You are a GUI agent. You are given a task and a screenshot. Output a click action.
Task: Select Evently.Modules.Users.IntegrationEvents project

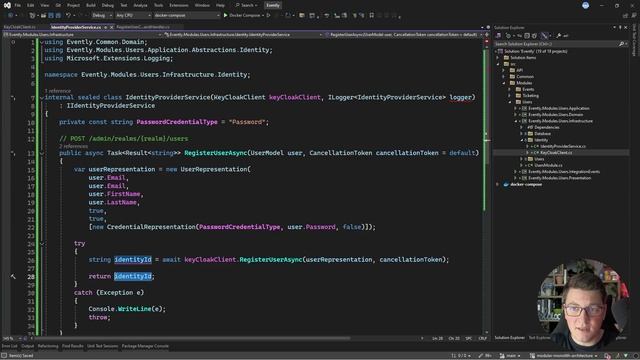pos(564,172)
